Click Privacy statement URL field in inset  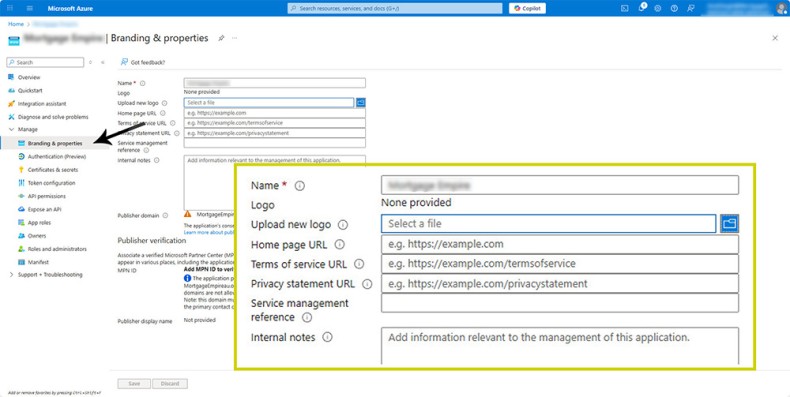[560, 284]
